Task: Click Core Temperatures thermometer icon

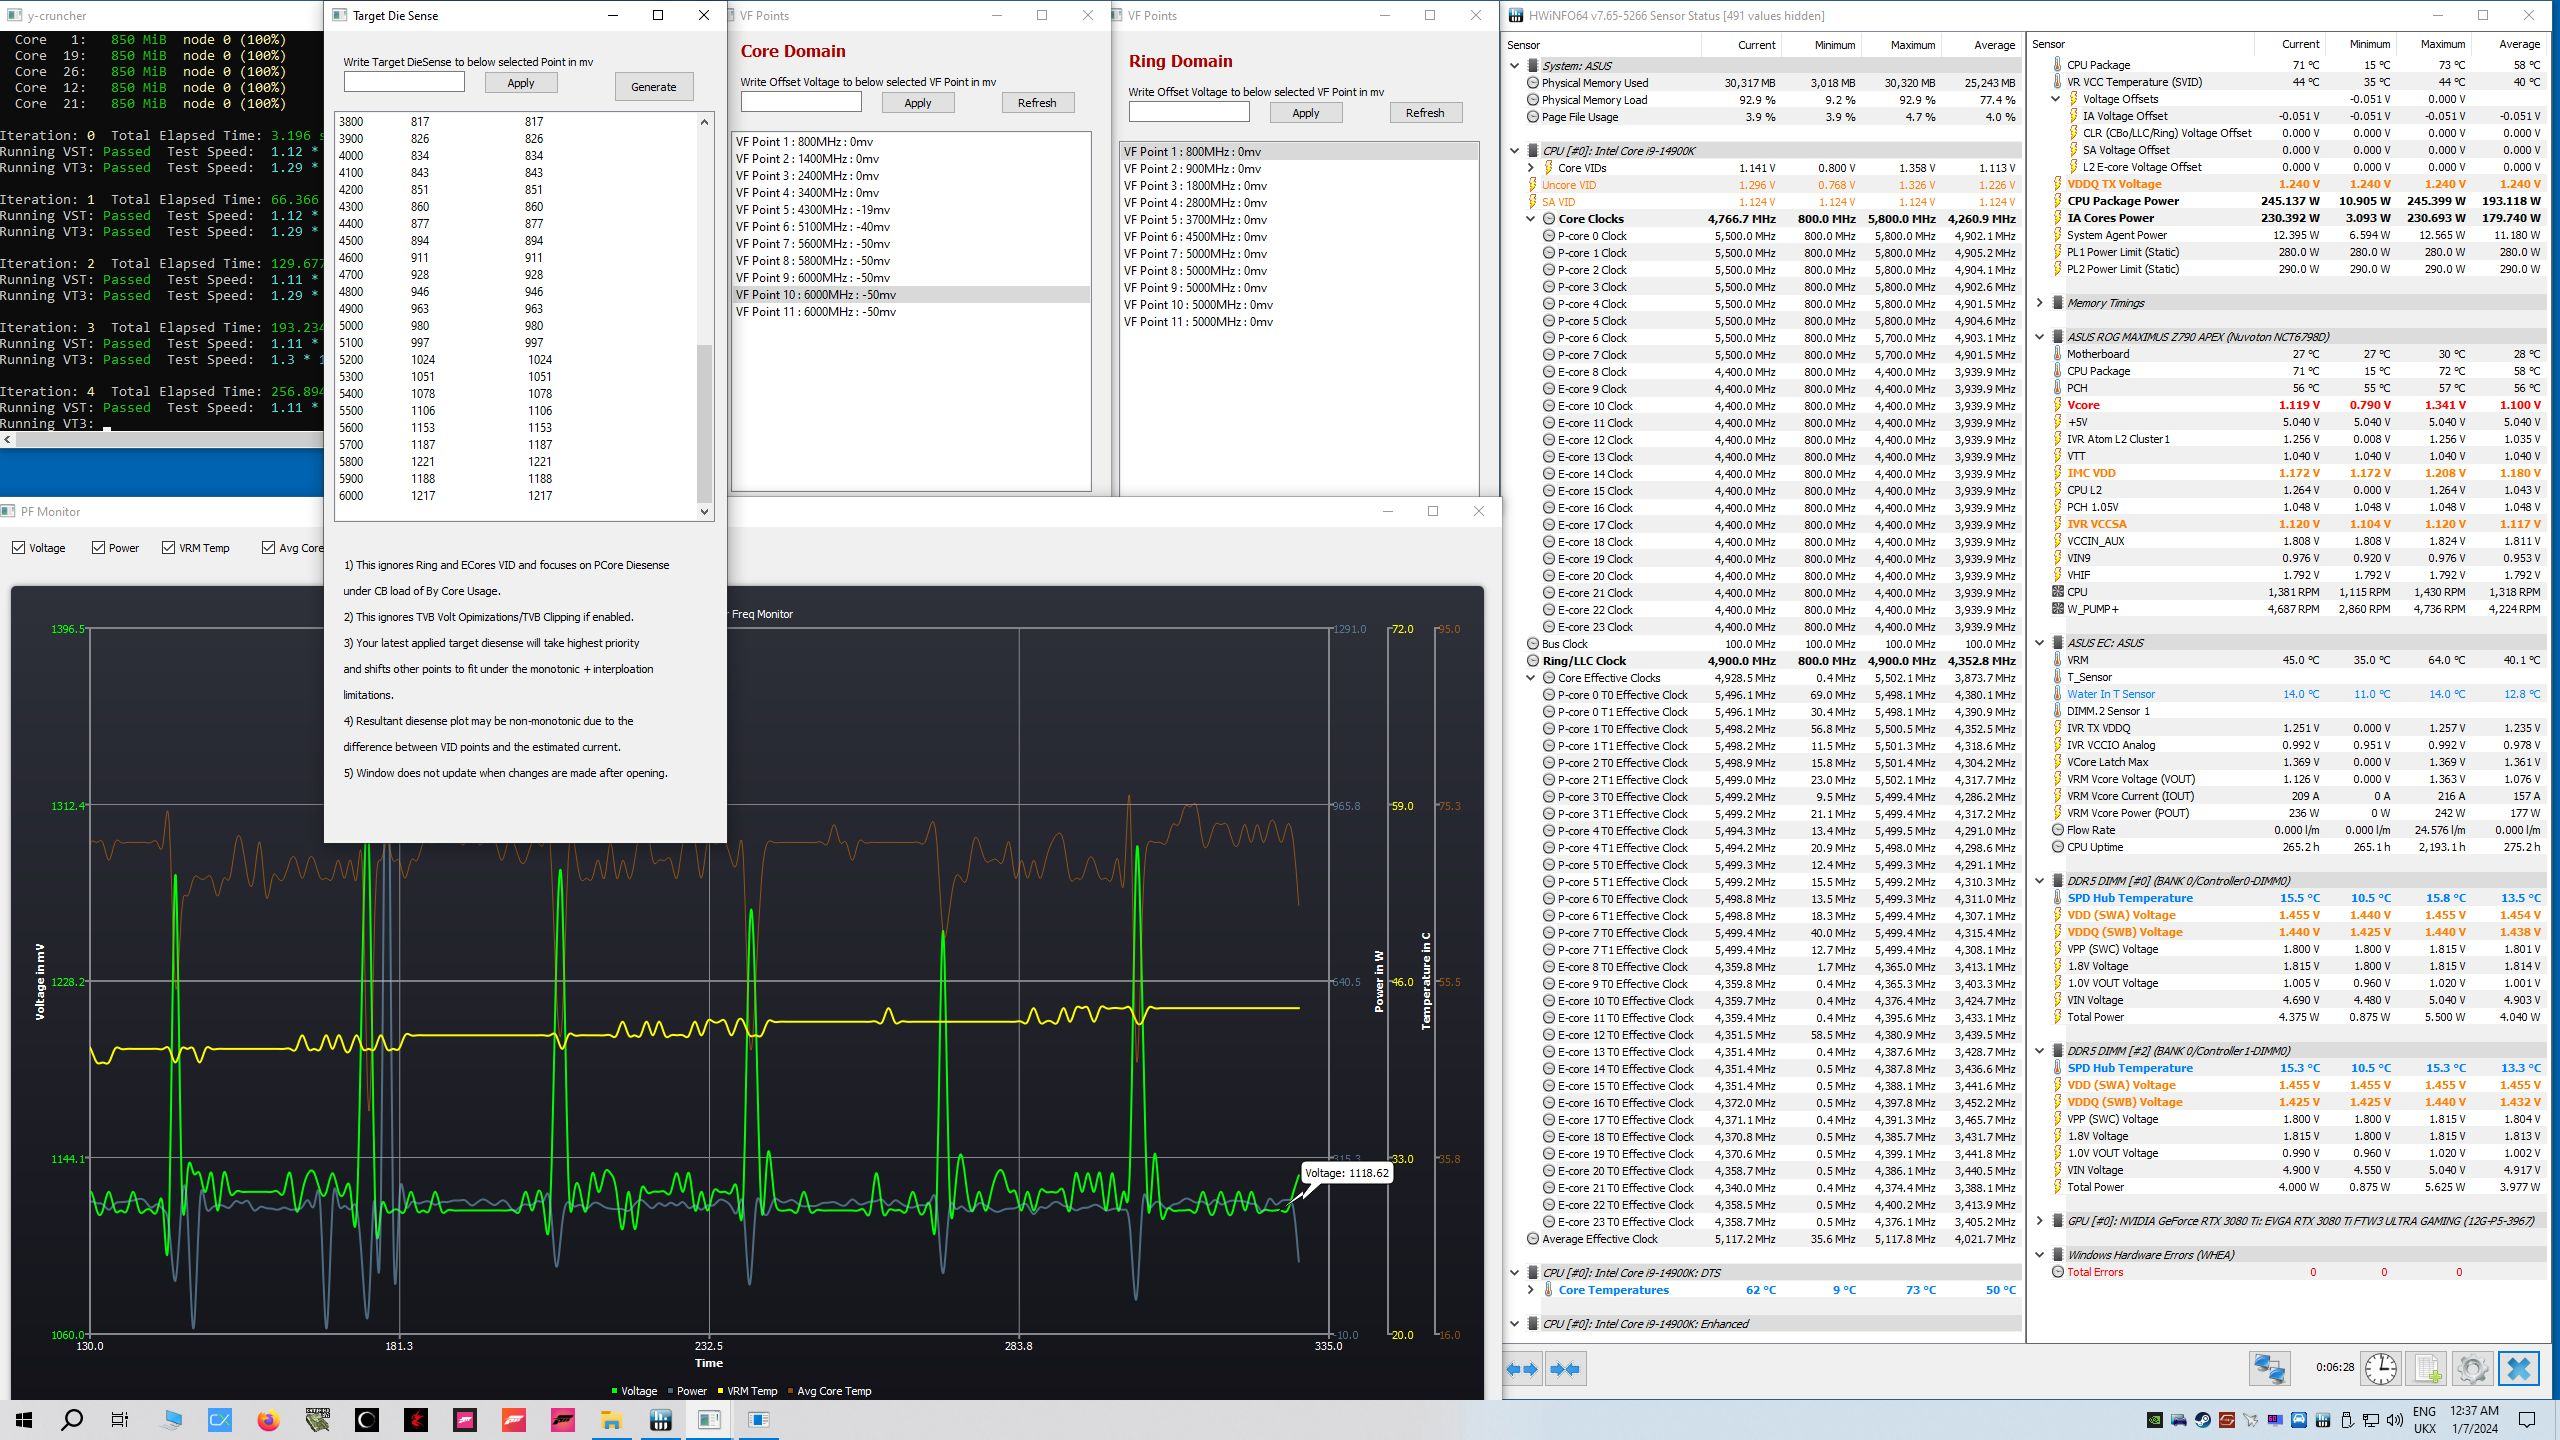Action: click(1548, 1290)
